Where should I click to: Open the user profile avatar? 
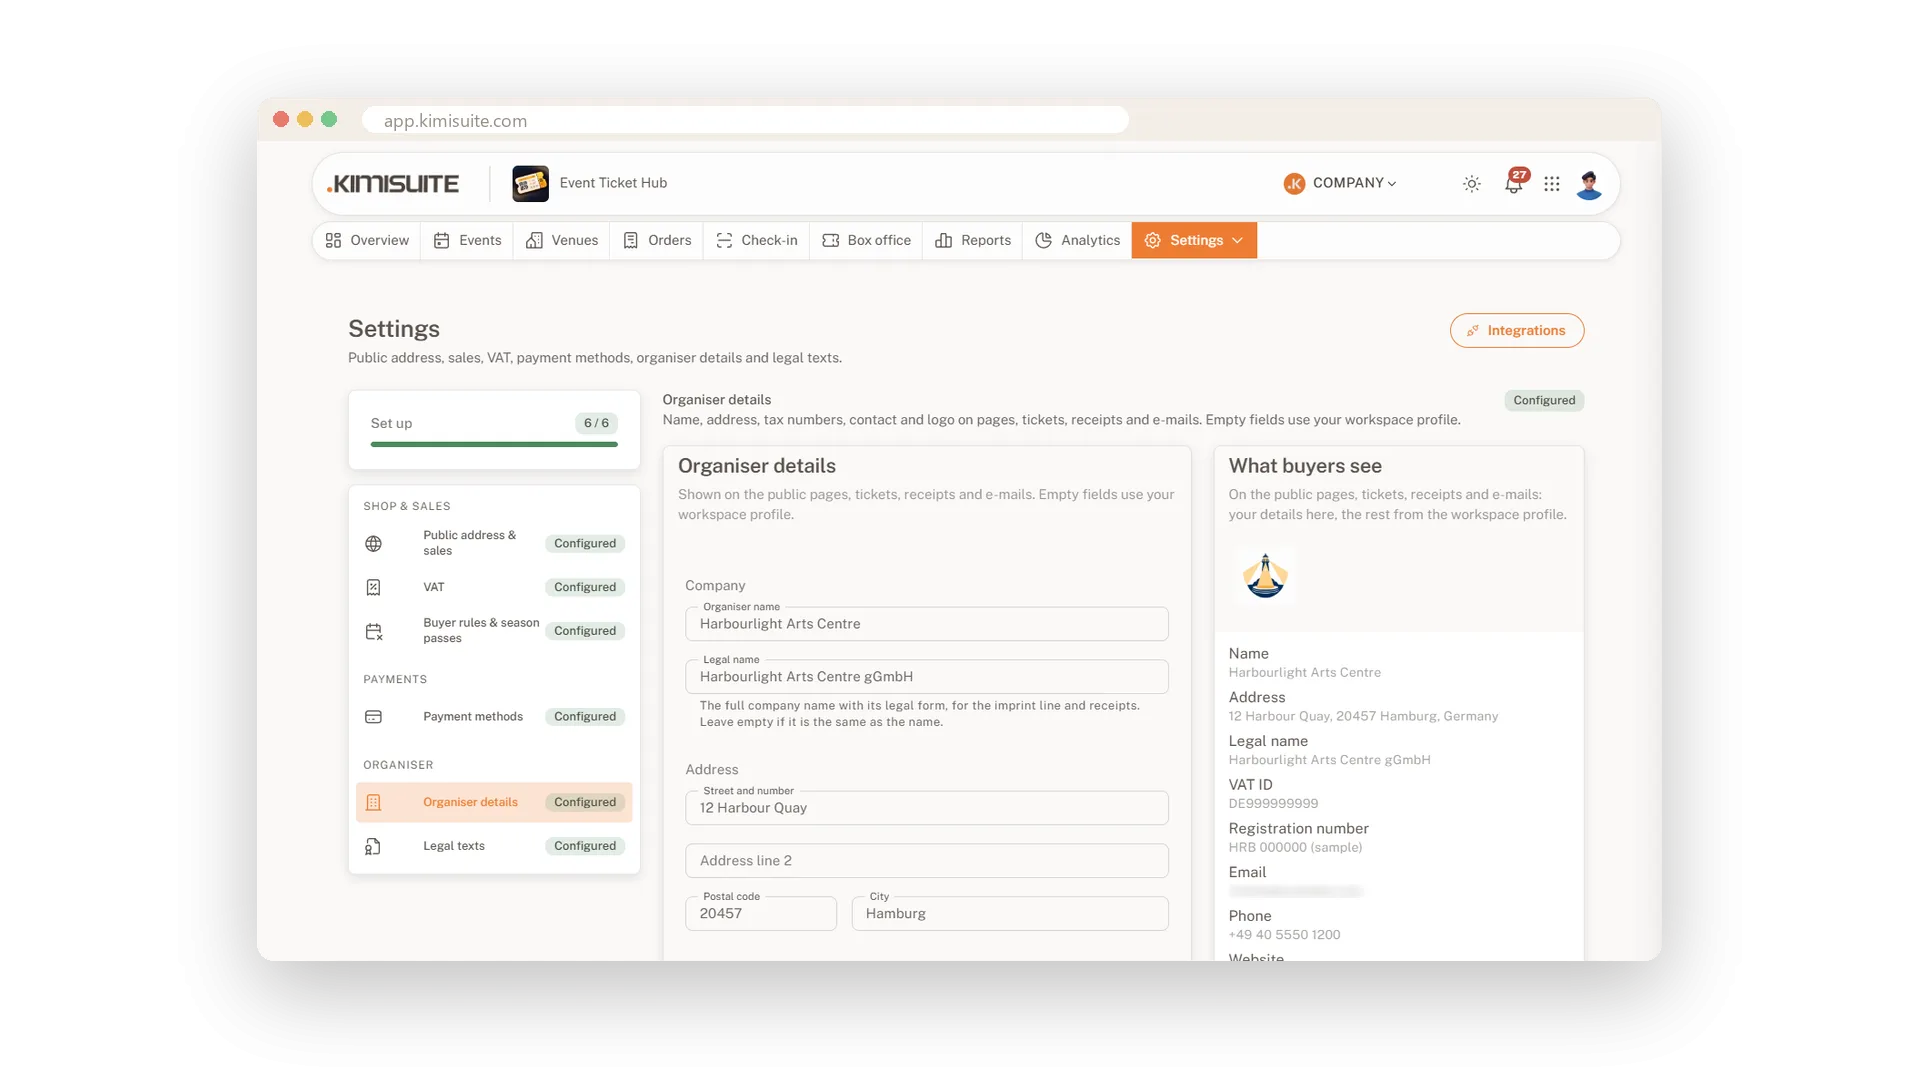click(x=1589, y=184)
